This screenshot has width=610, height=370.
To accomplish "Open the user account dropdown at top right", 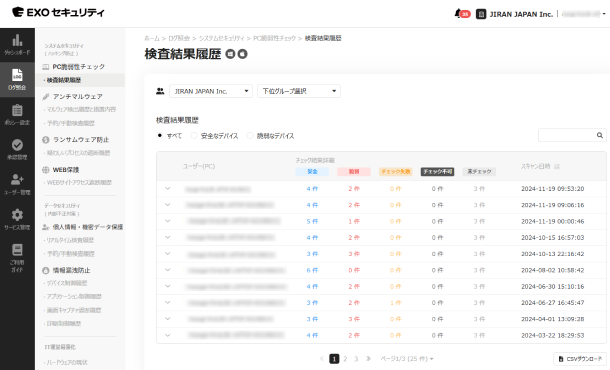I will pyautogui.click(x=584, y=14).
